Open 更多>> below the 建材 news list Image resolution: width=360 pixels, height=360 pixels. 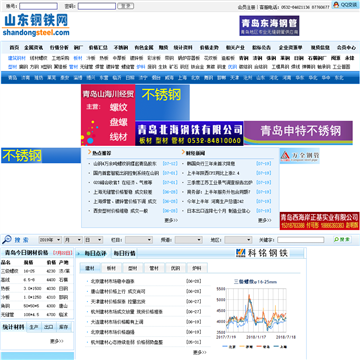pos(200,352)
